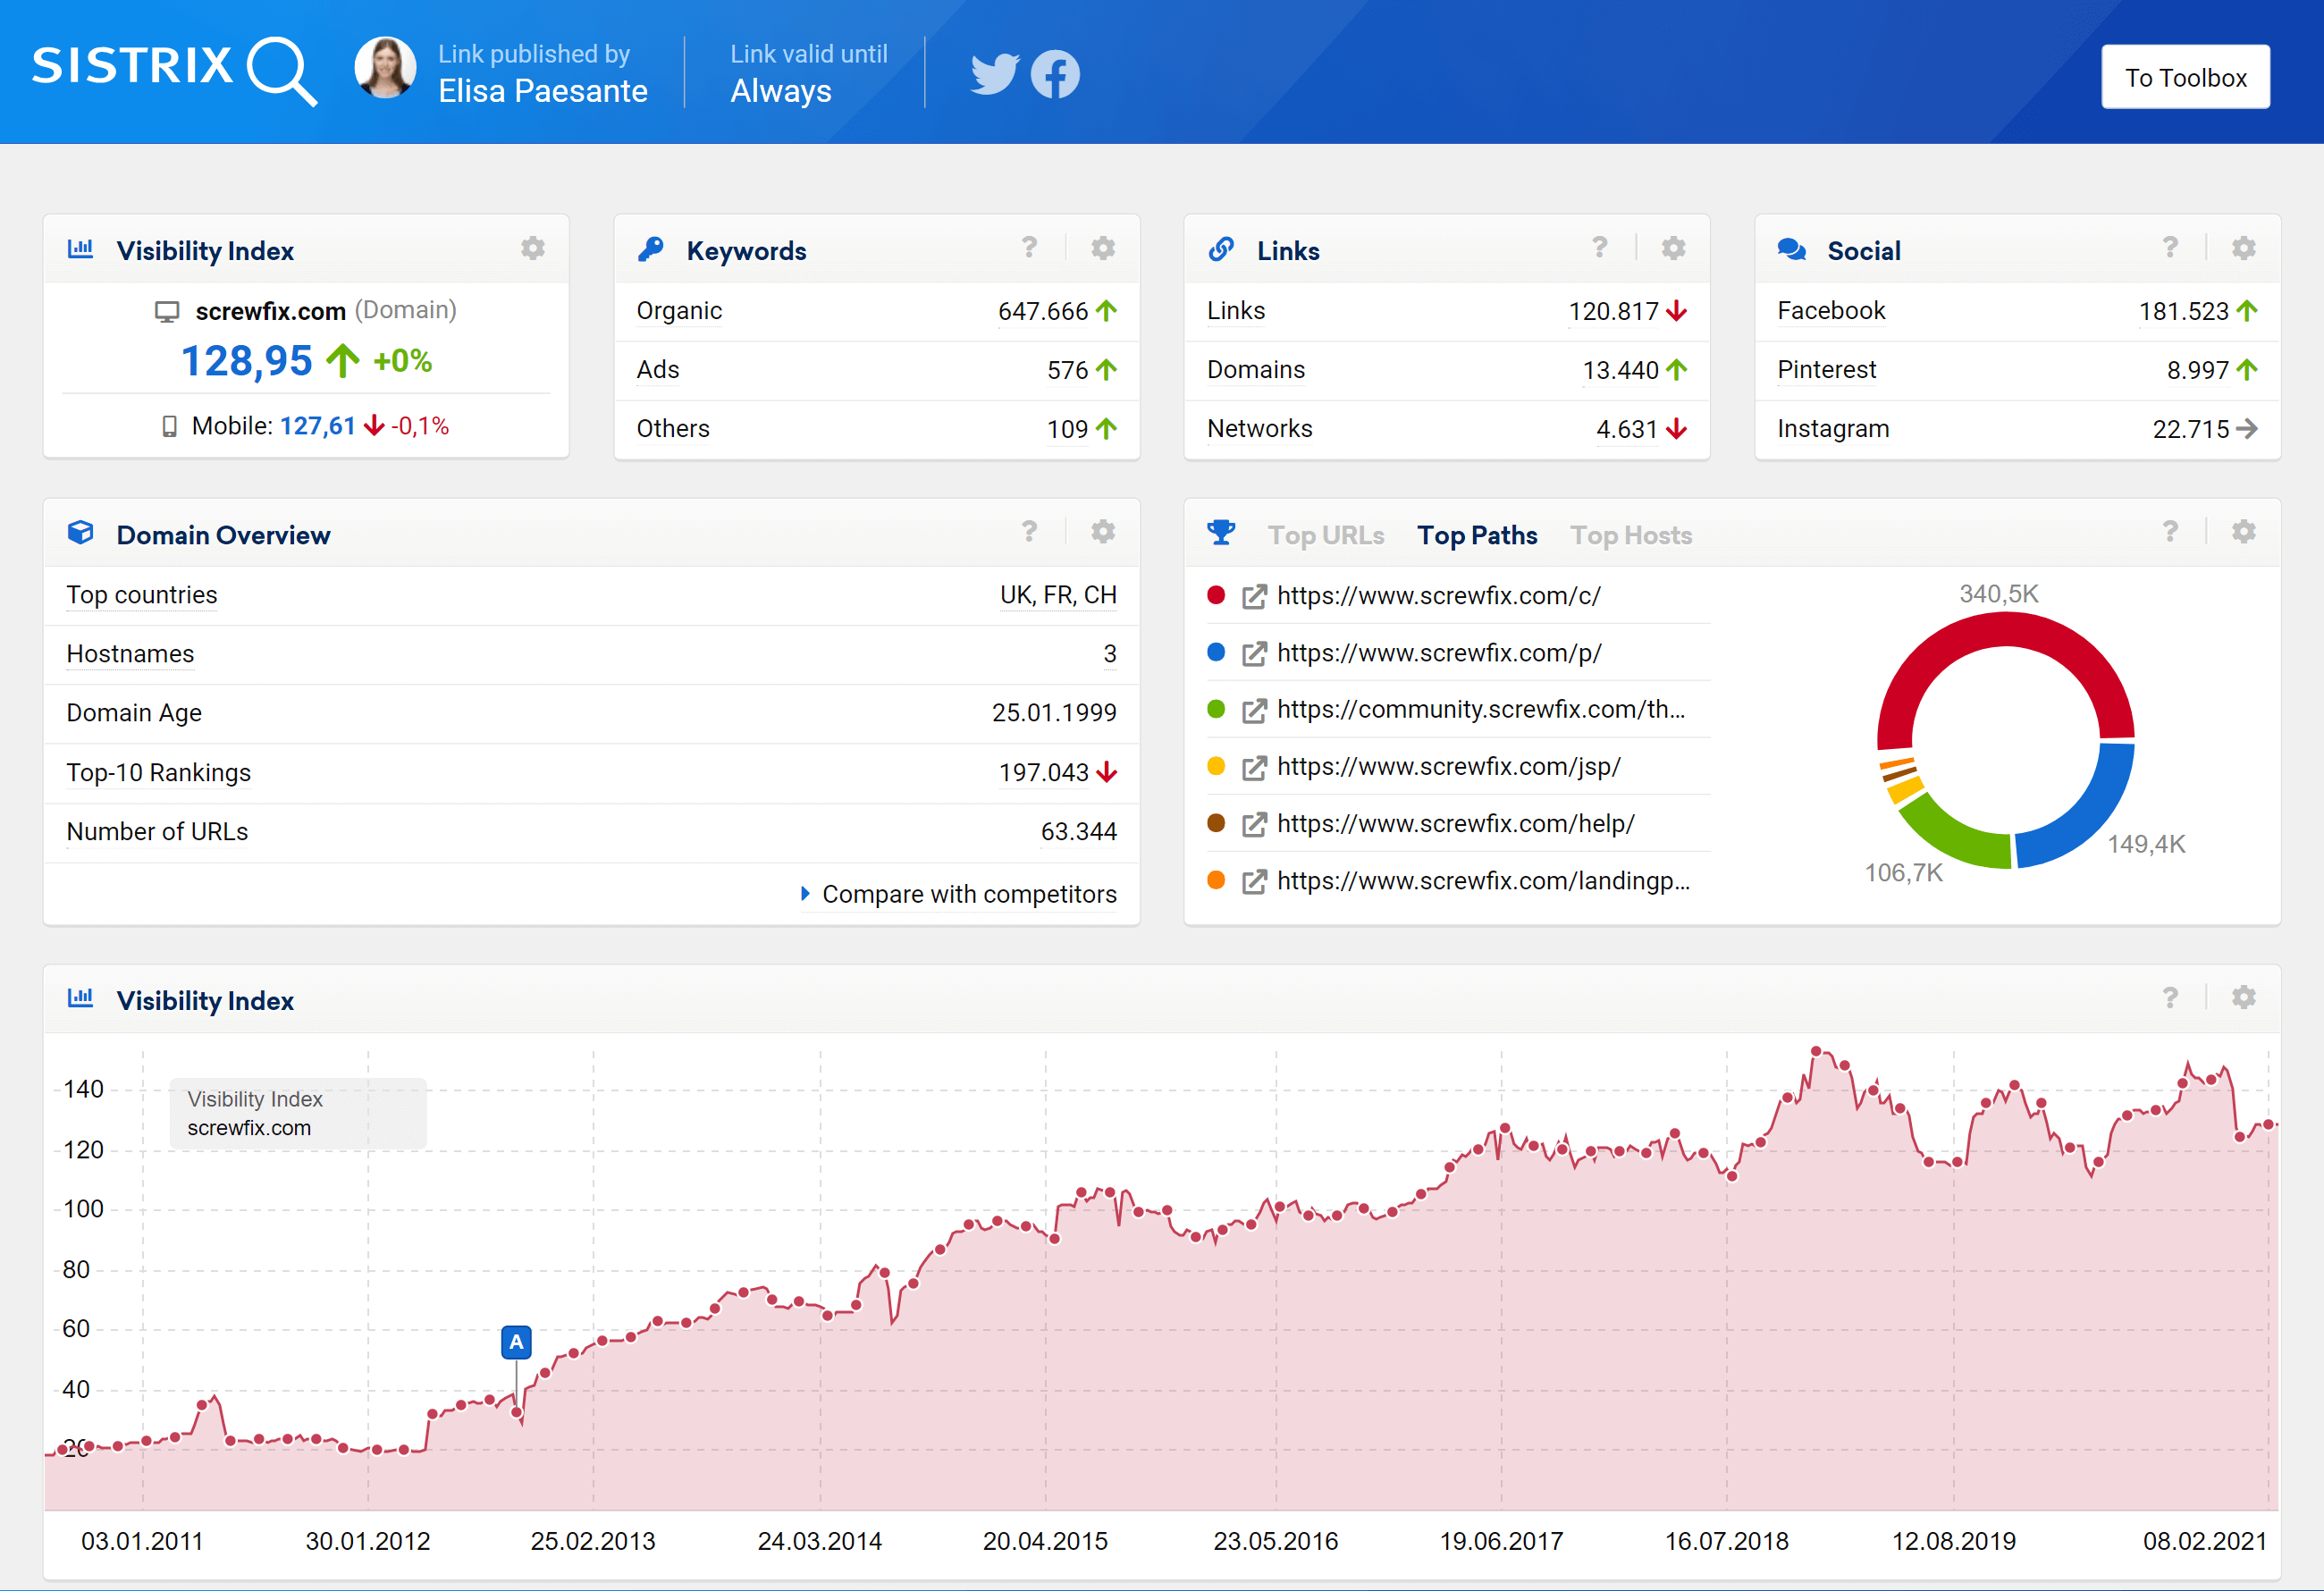Click the Organic keywords value 647.666
Viewport: 2324px width, 1591px height.
[x=1043, y=311]
